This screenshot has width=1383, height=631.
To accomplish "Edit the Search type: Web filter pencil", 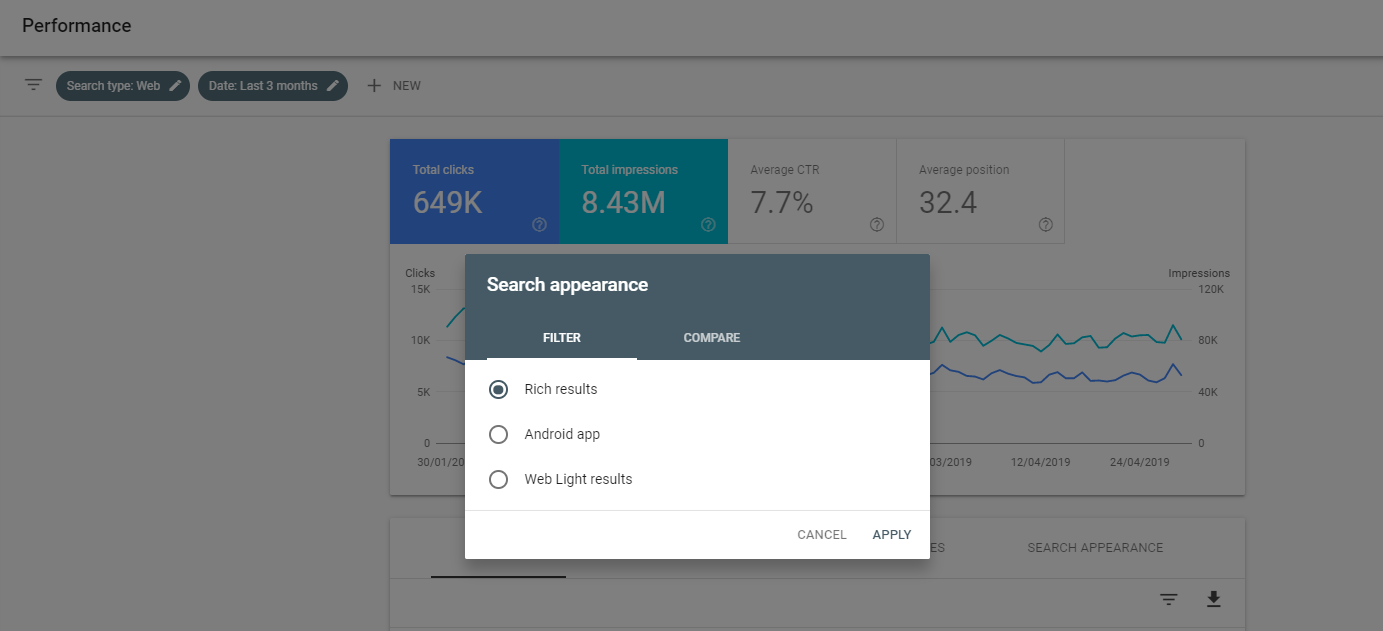I will (176, 86).
